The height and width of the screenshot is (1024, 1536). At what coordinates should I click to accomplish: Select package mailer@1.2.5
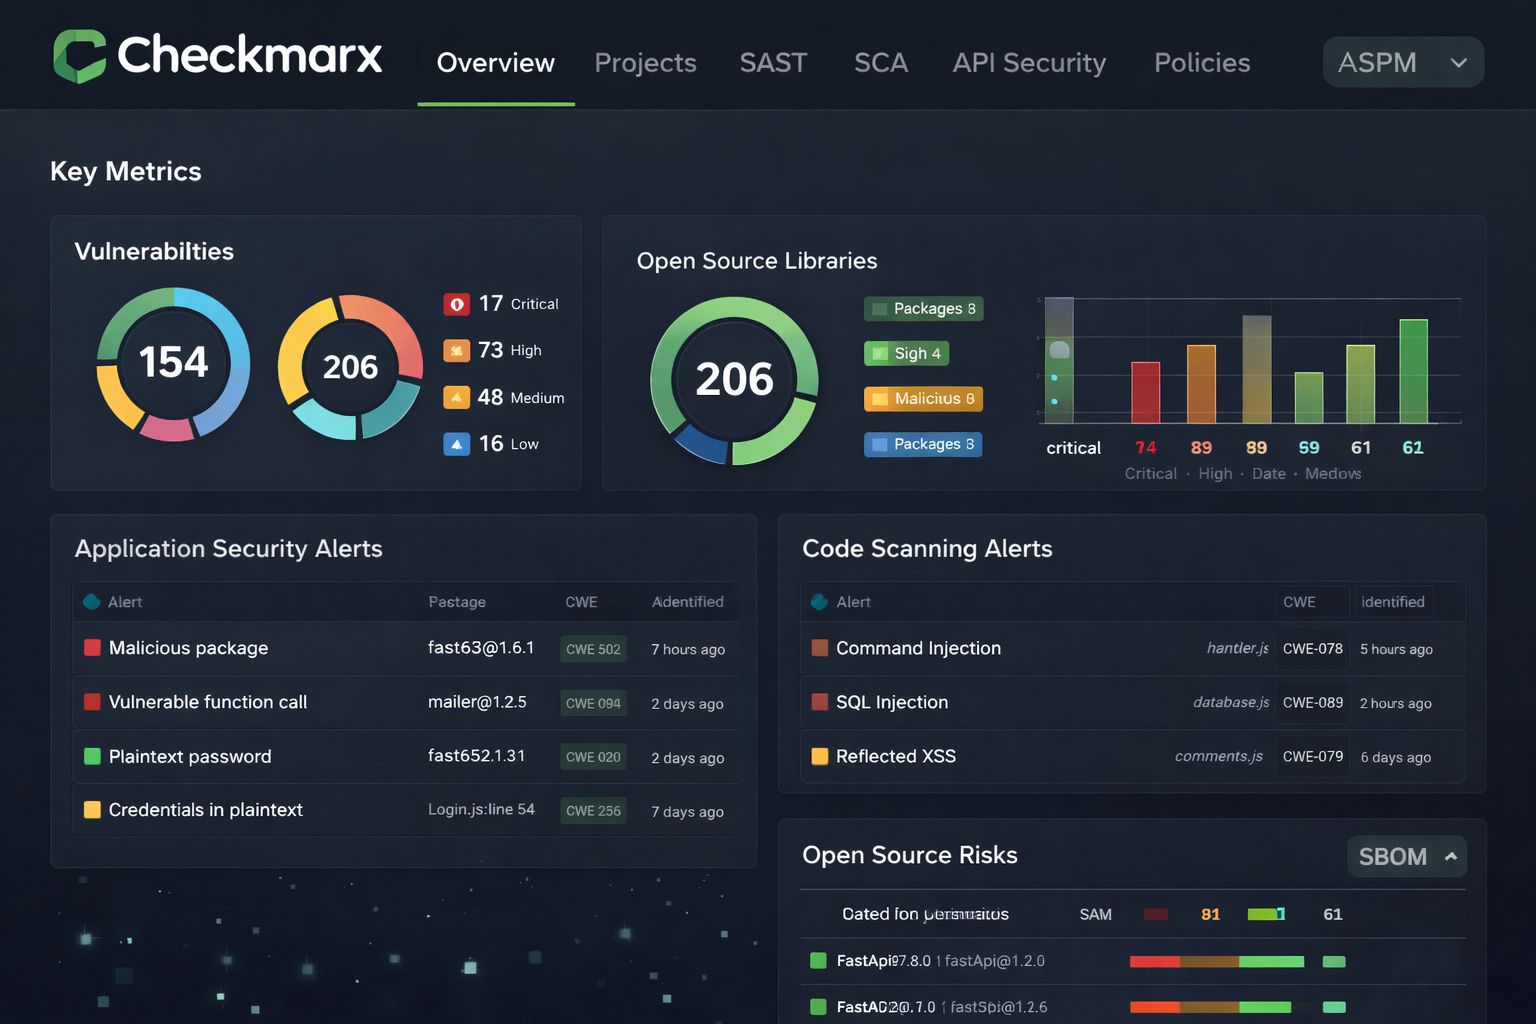(x=477, y=702)
